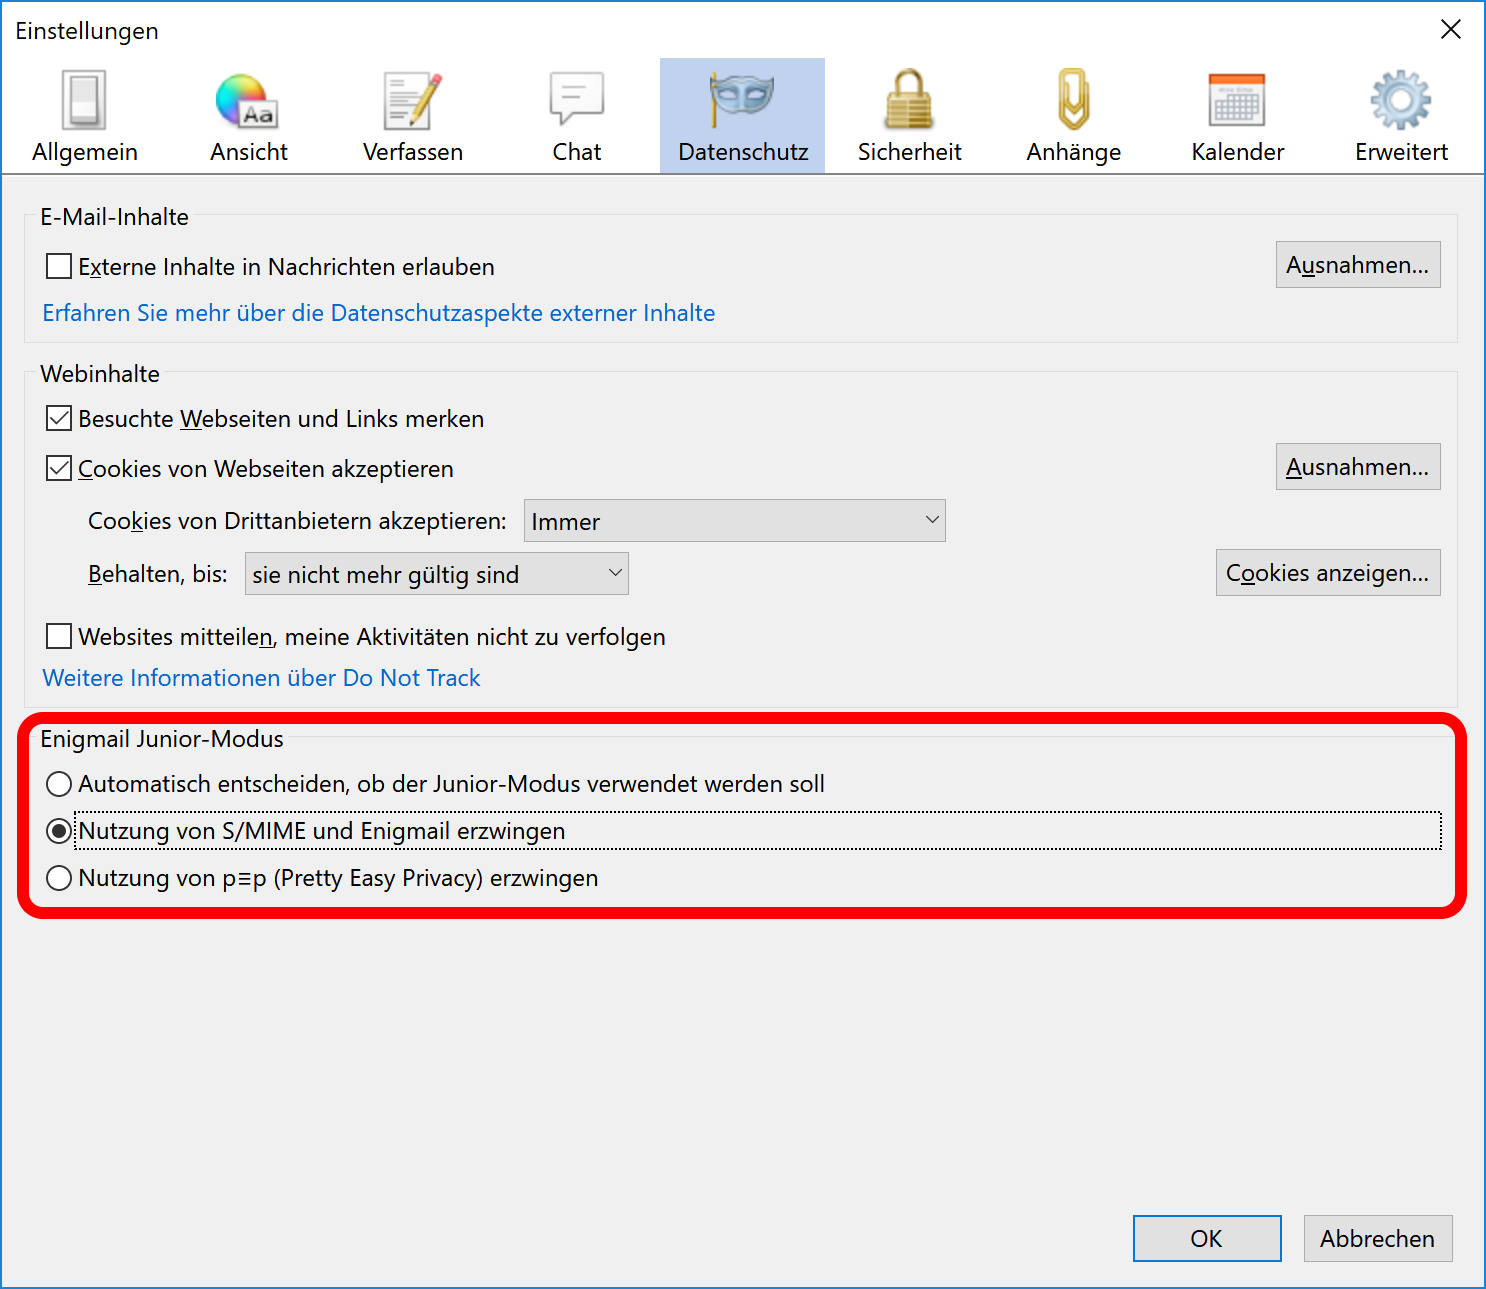Image resolution: width=1486 pixels, height=1289 pixels.
Task: Select the Kalender calendar icon
Action: [1237, 100]
